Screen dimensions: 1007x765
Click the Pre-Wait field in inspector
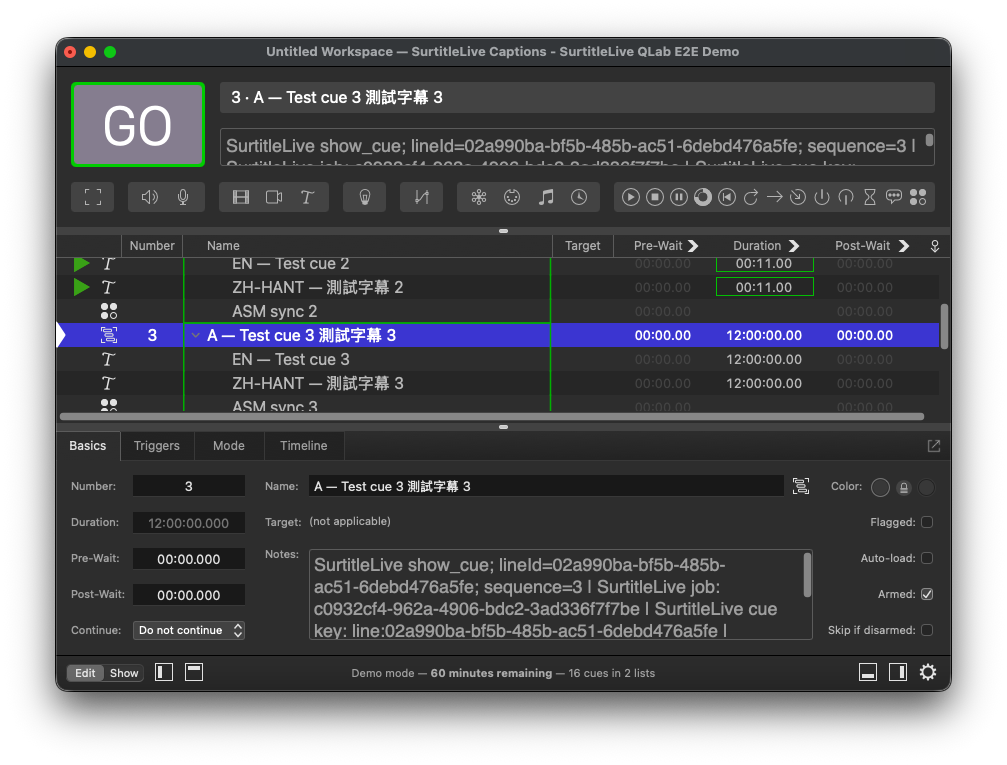click(x=189, y=559)
